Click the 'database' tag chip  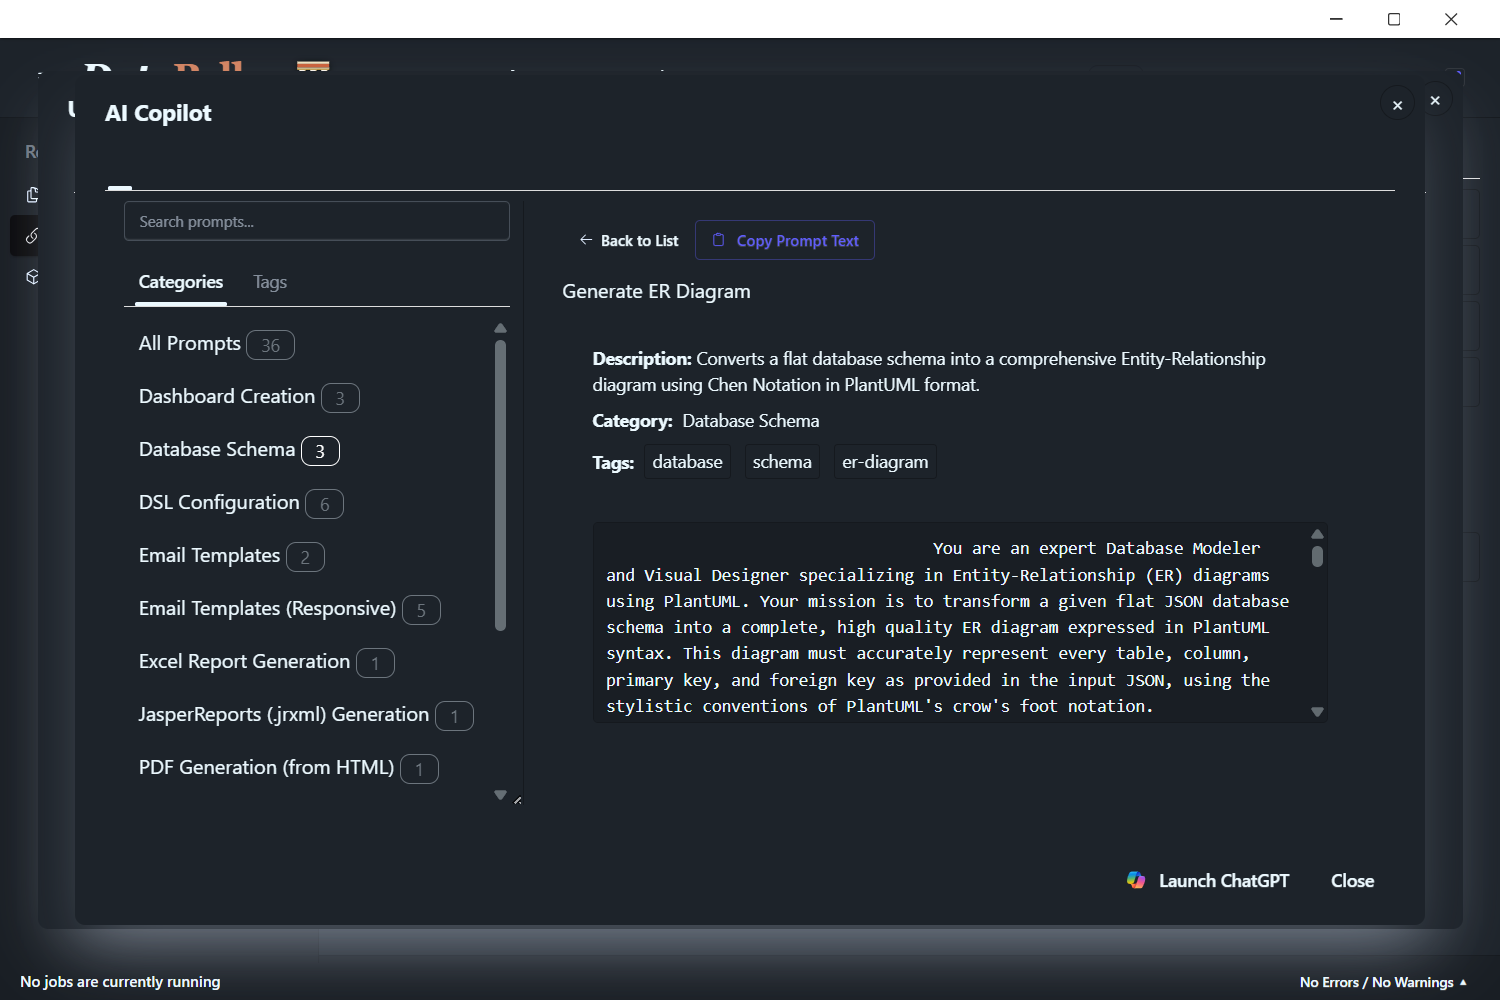tap(687, 462)
